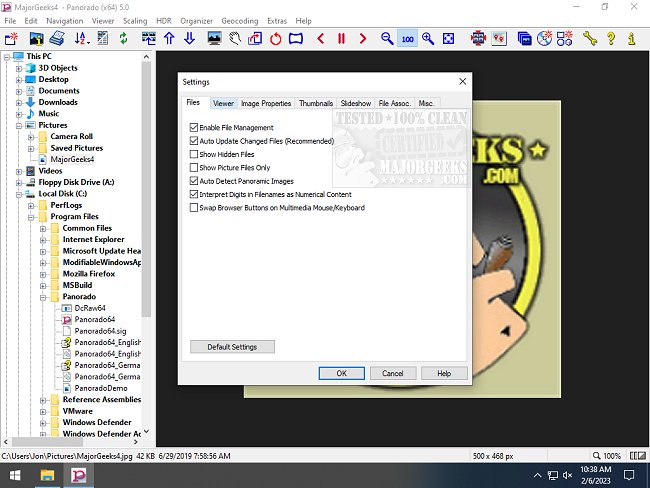The height and width of the screenshot is (488, 650).
Task: Open the Geocoding menu
Action: pyautogui.click(x=240, y=21)
